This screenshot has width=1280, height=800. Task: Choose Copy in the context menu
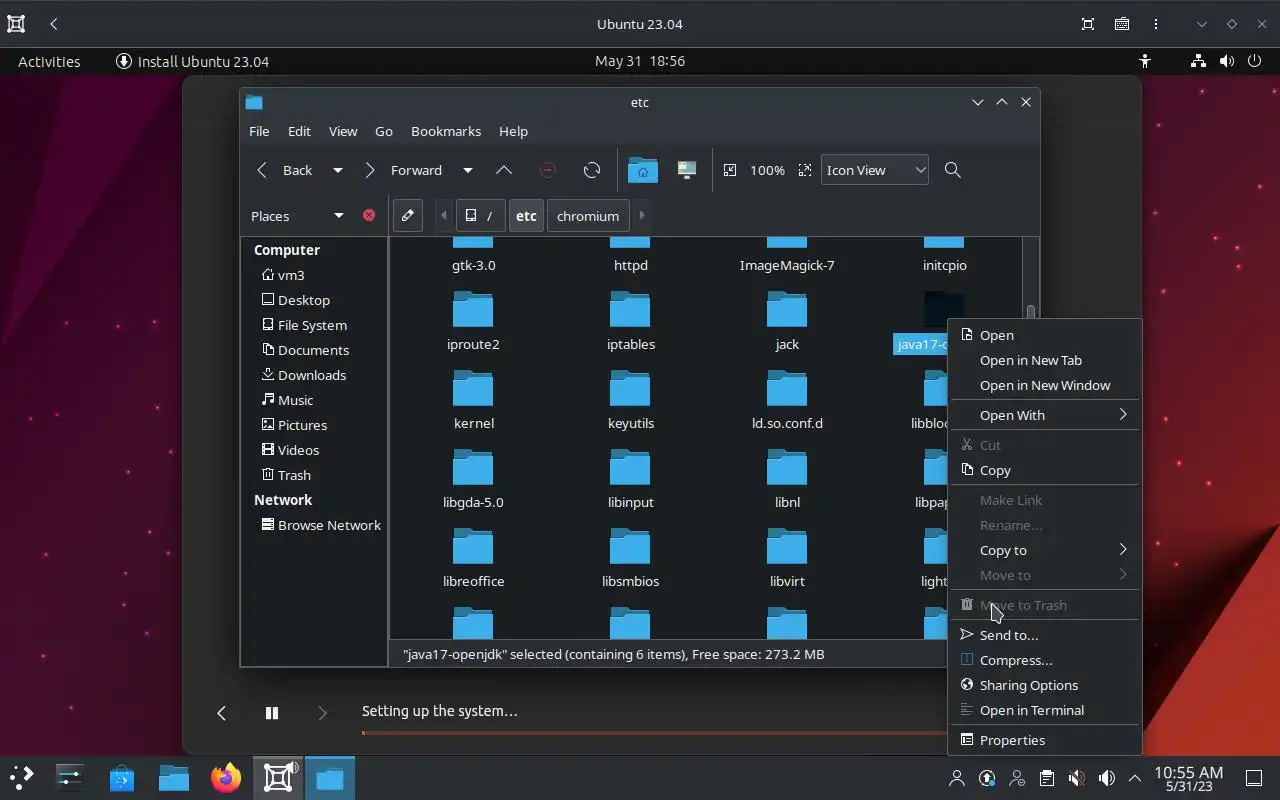point(1044,470)
